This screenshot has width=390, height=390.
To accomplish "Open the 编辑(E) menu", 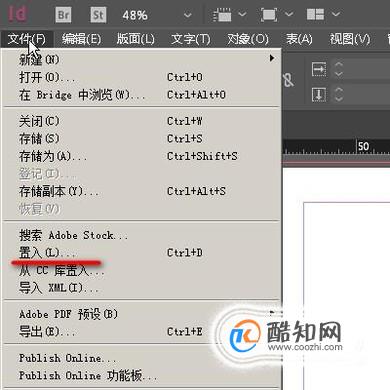I will (x=81, y=39).
